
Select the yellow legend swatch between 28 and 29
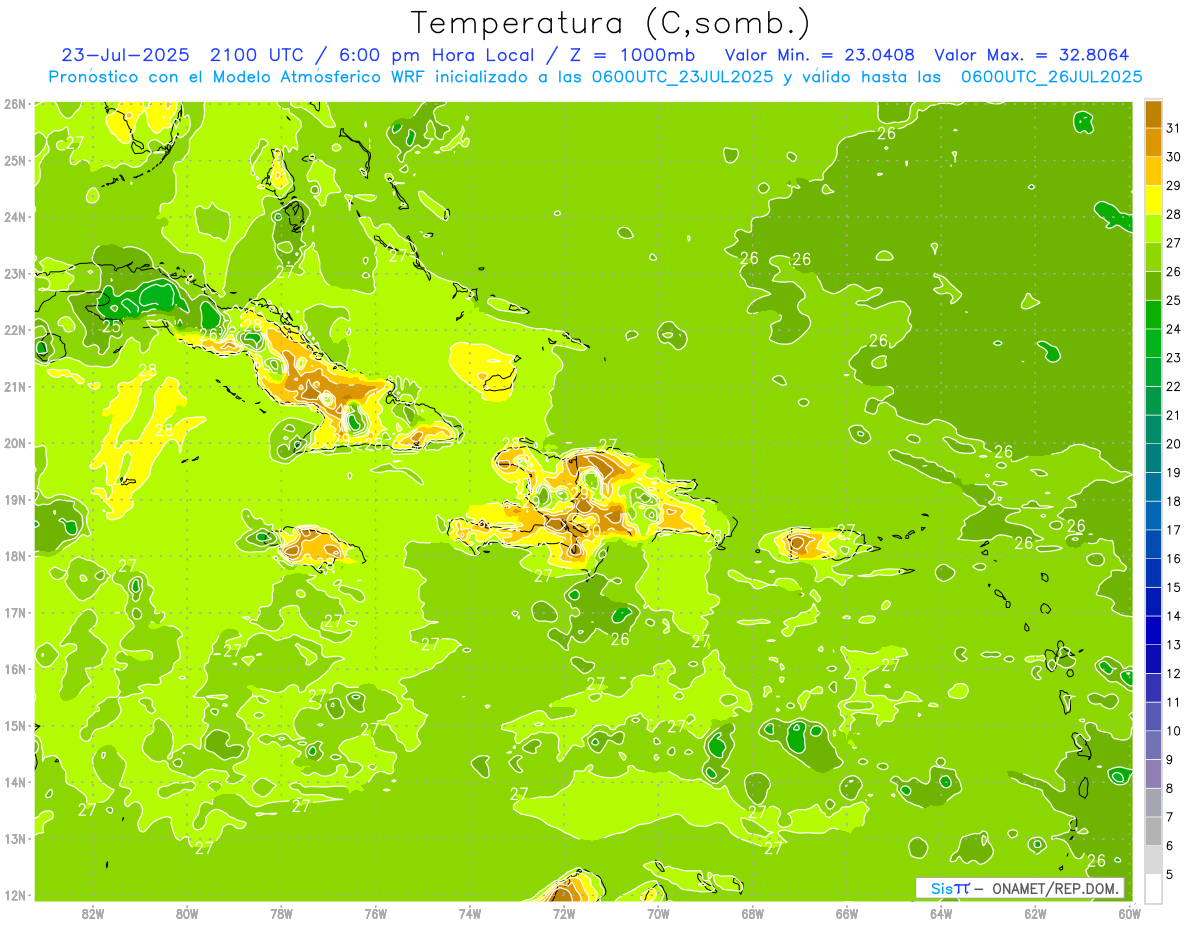pyautogui.click(x=1153, y=200)
